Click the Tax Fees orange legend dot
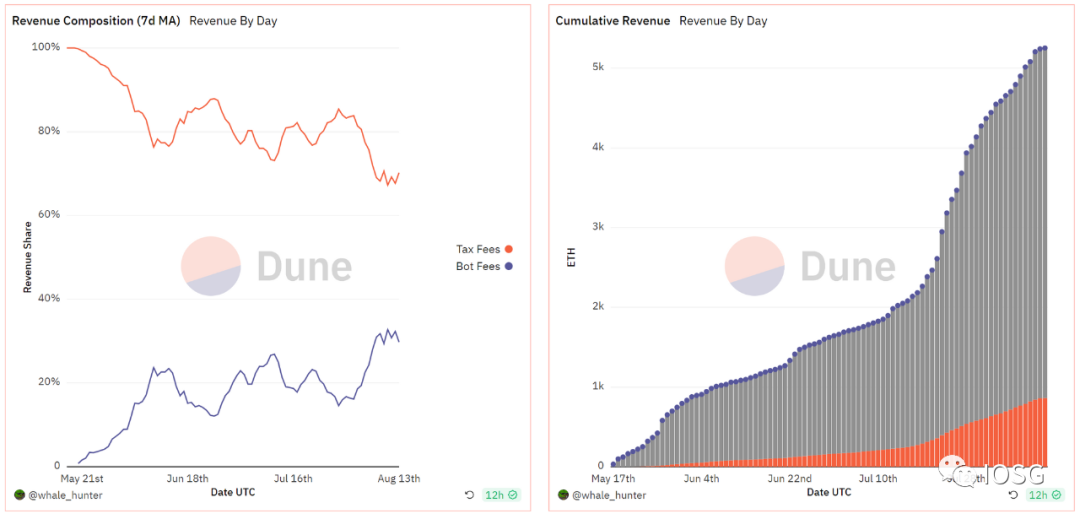This screenshot has height=519, width=1080. (509, 249)
